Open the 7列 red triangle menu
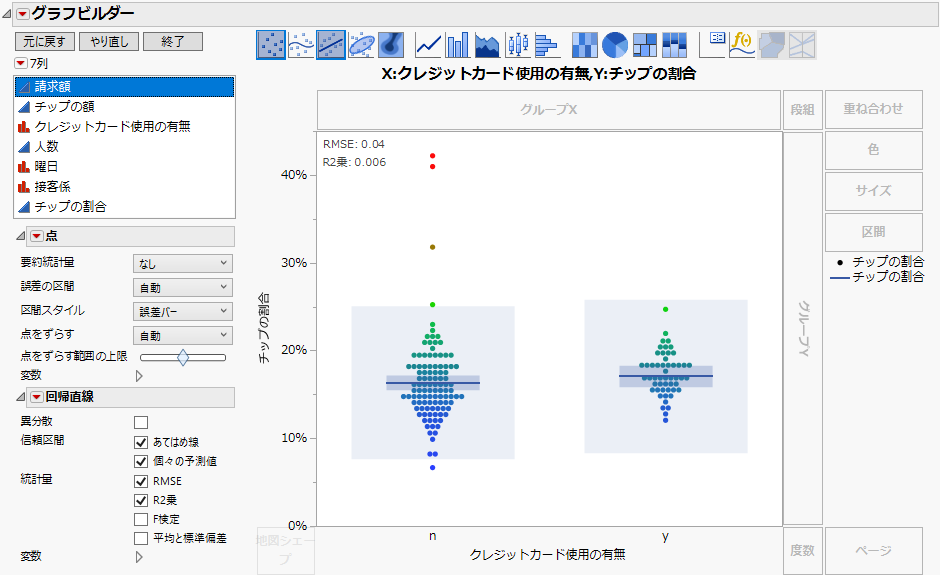This screenshot has width=940, height=575. pyautogui.click(x=21, y=63)
